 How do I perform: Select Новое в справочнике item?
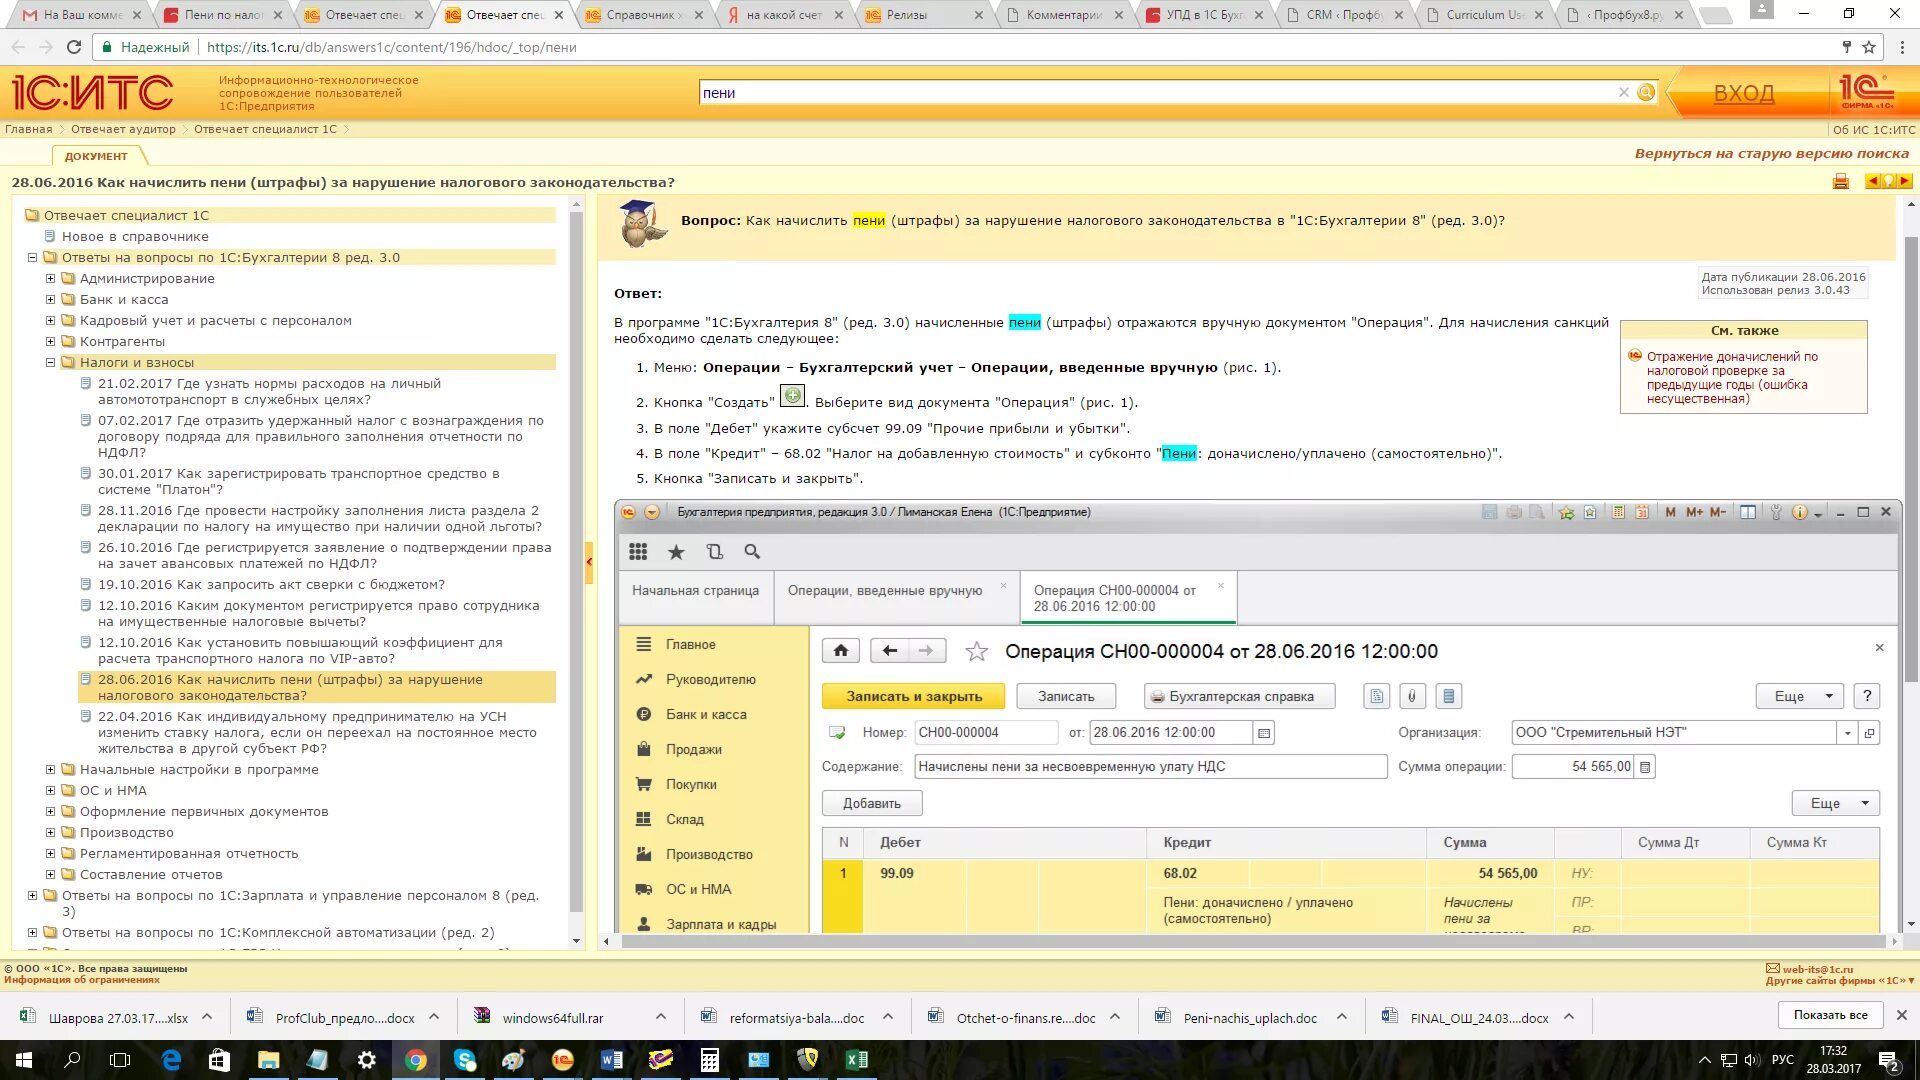135,236
